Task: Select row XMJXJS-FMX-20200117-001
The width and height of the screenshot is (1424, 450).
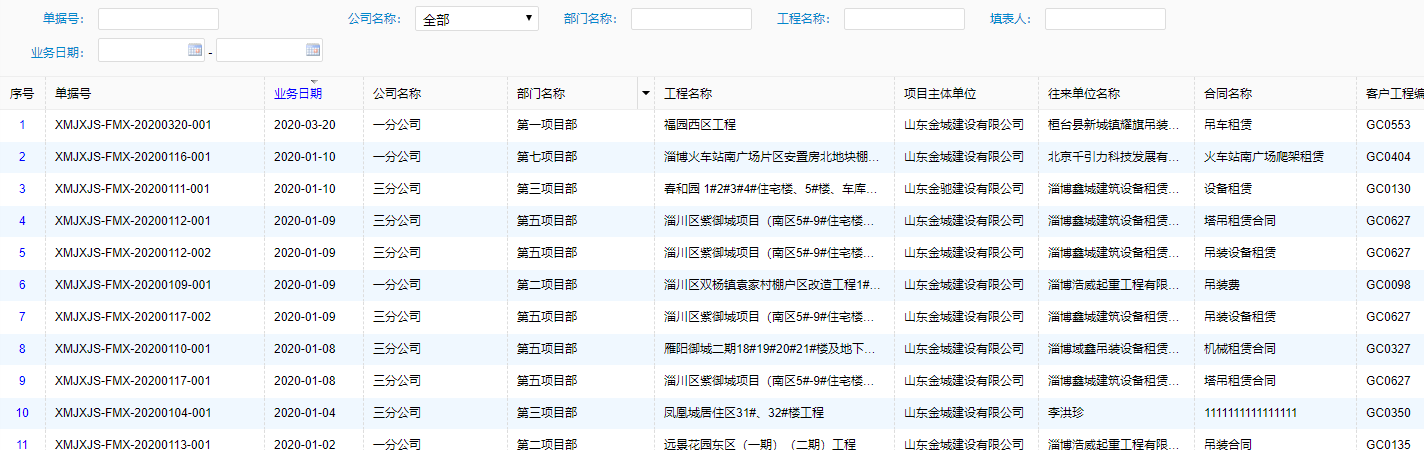Action: click(712, 381)
